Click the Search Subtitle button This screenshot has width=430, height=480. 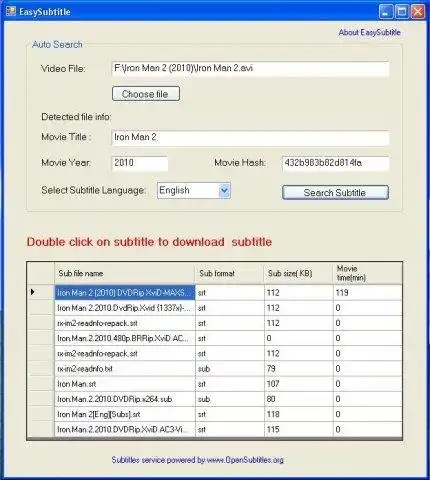coord(335,193)
